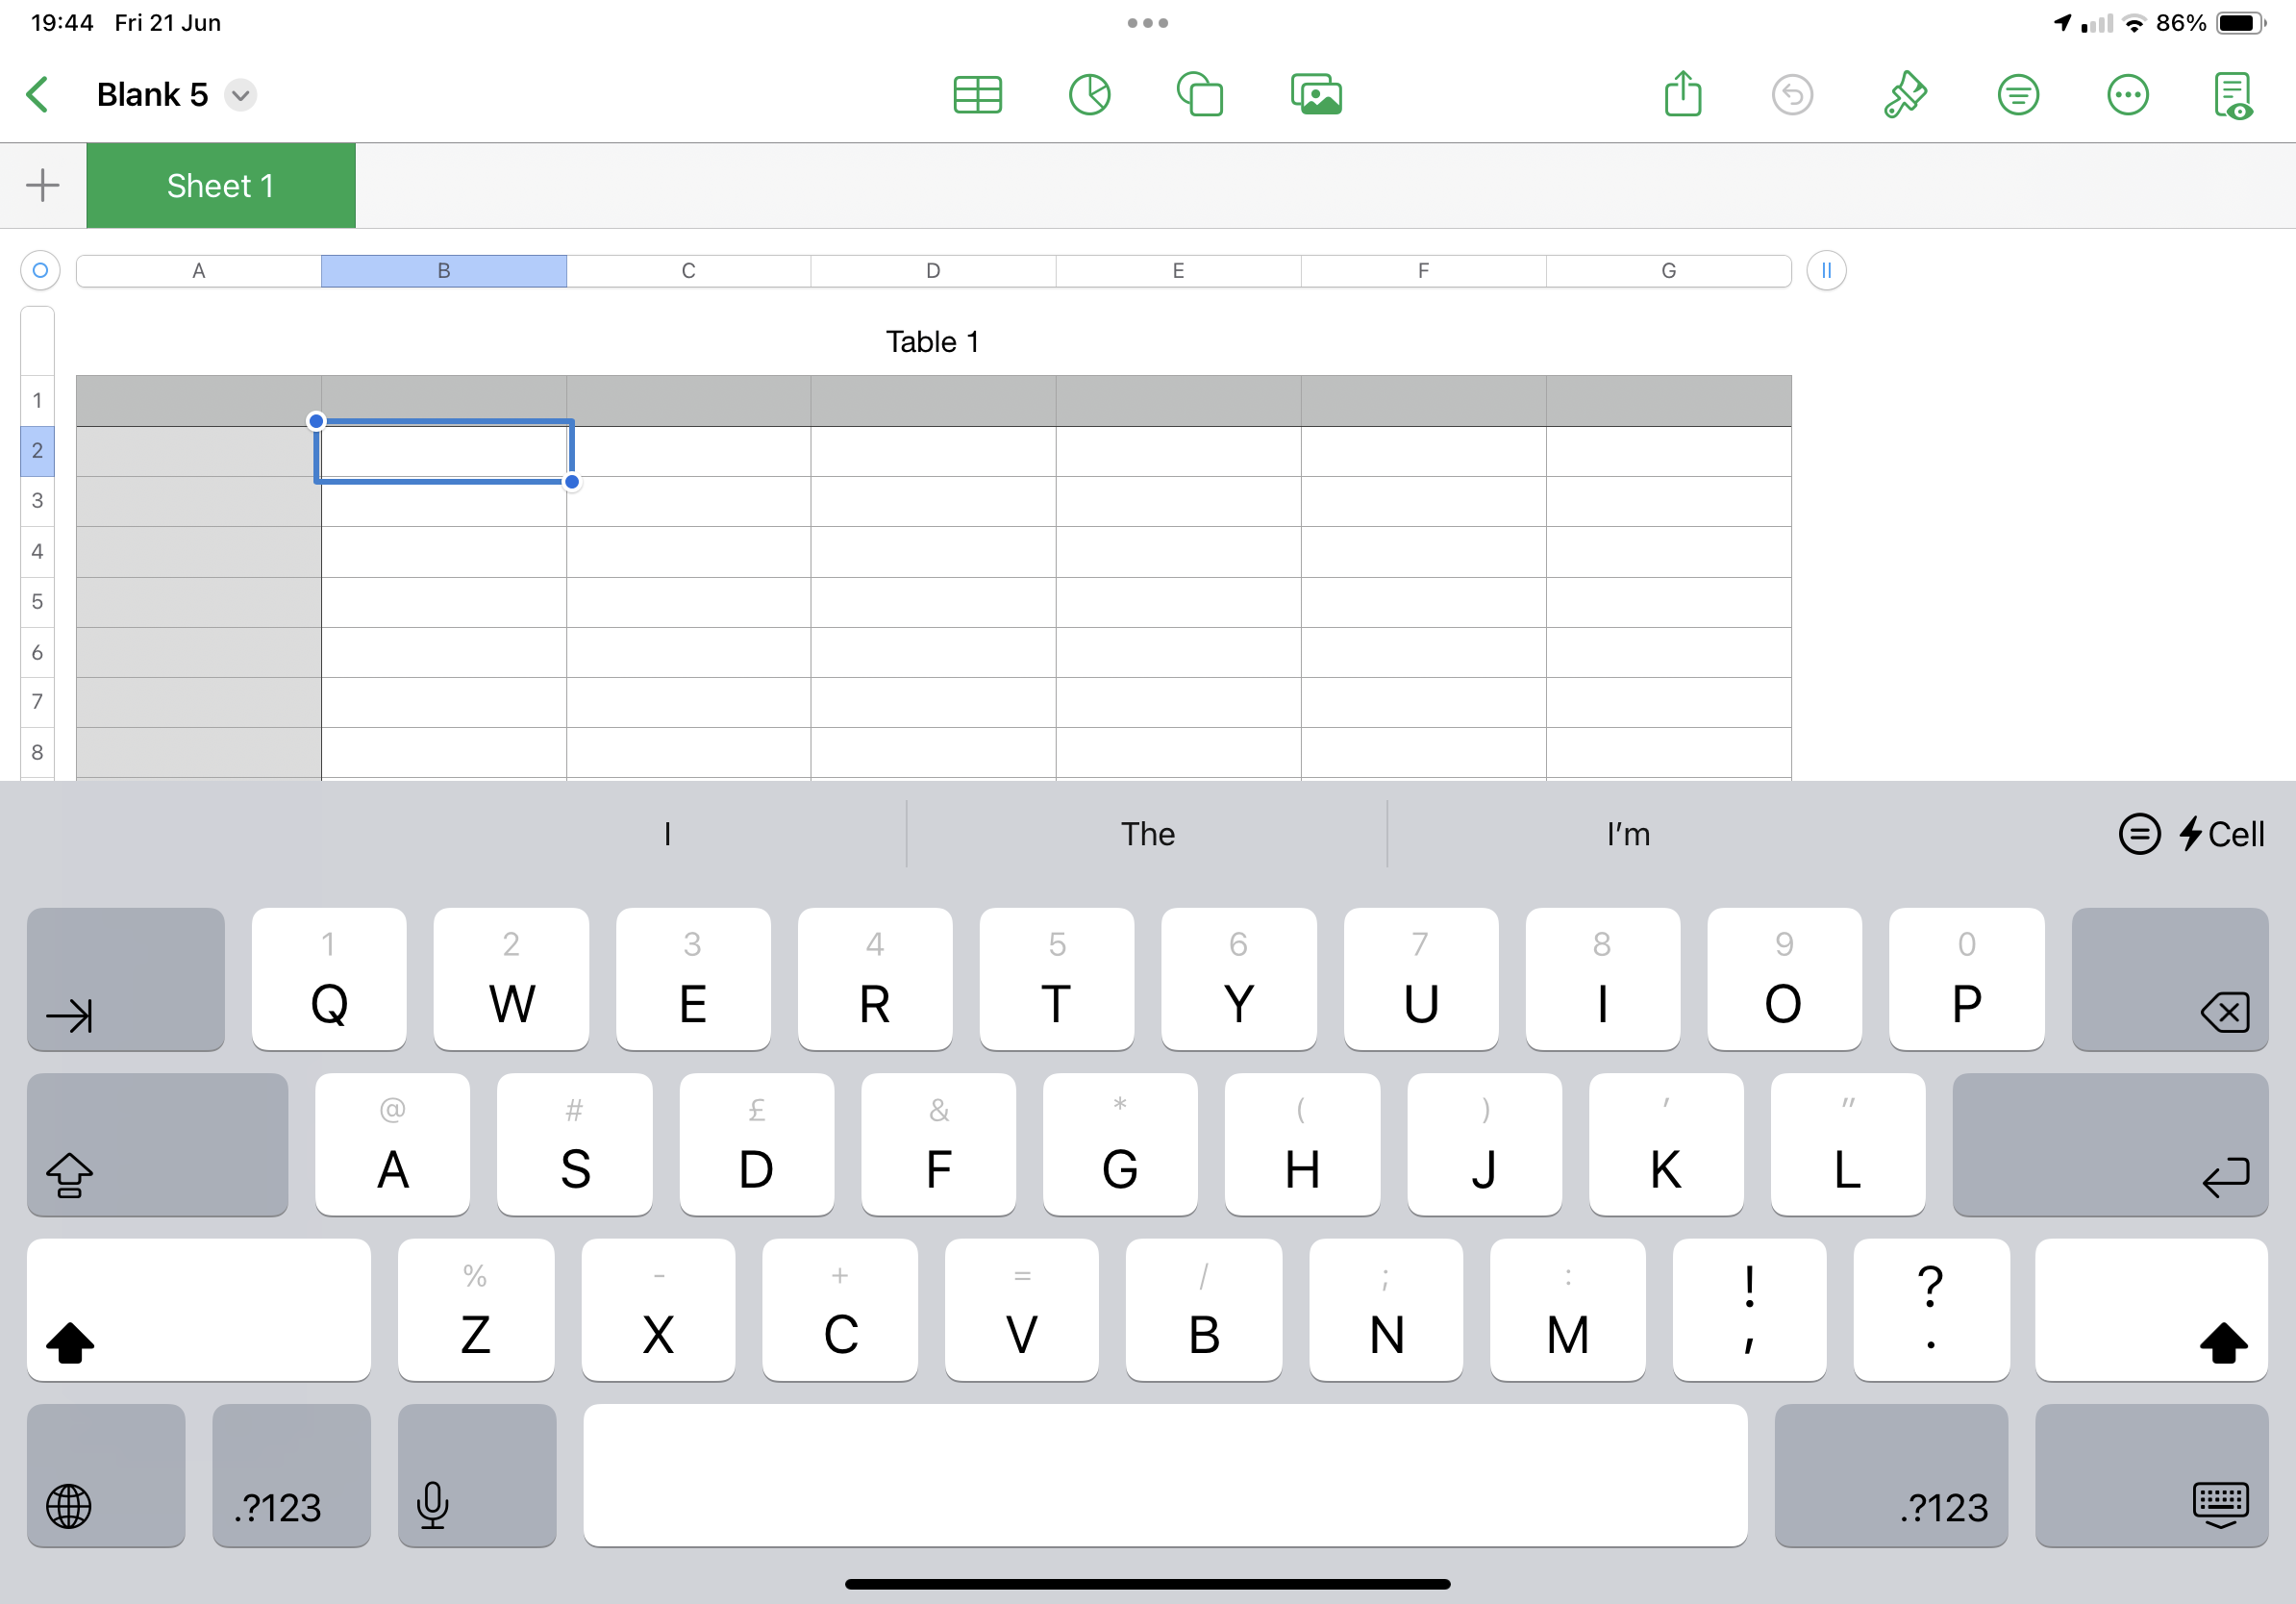
Task: Open the insert chart menu
Action: click(x=1089, y=95)
